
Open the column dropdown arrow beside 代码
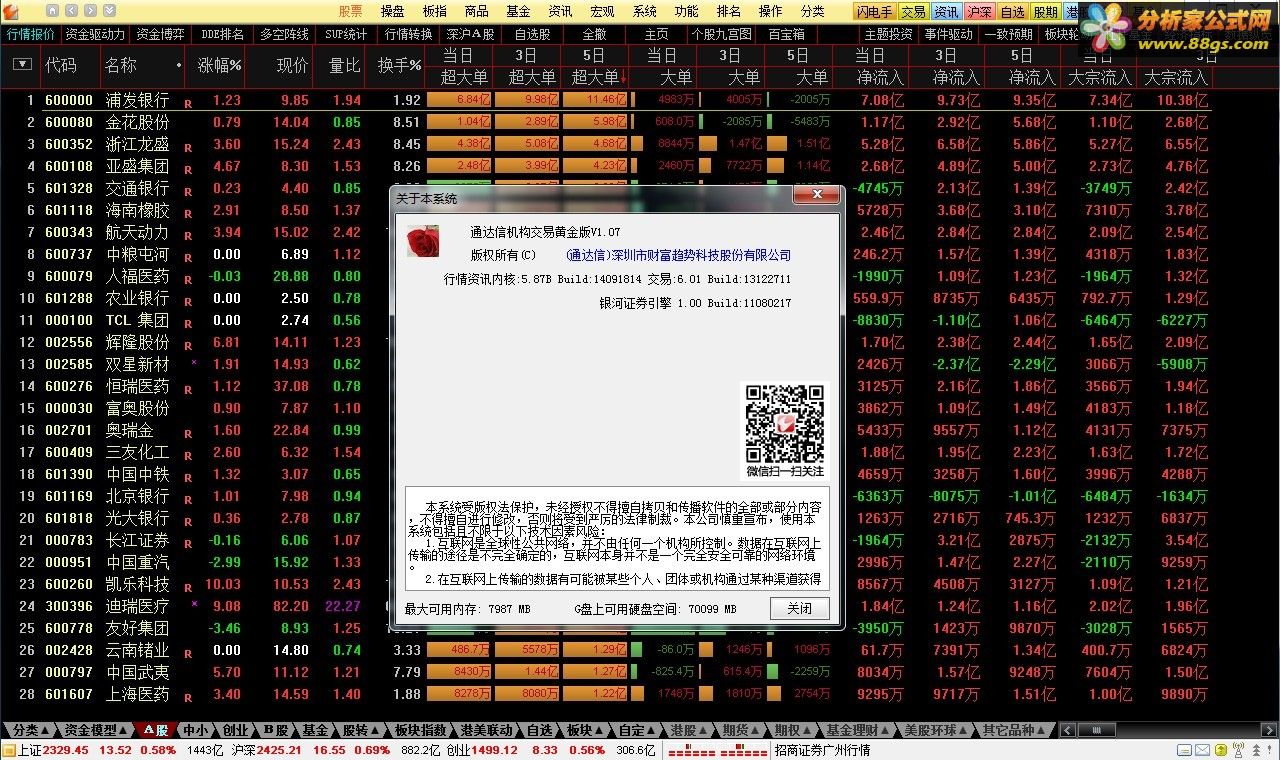[22, 65]
